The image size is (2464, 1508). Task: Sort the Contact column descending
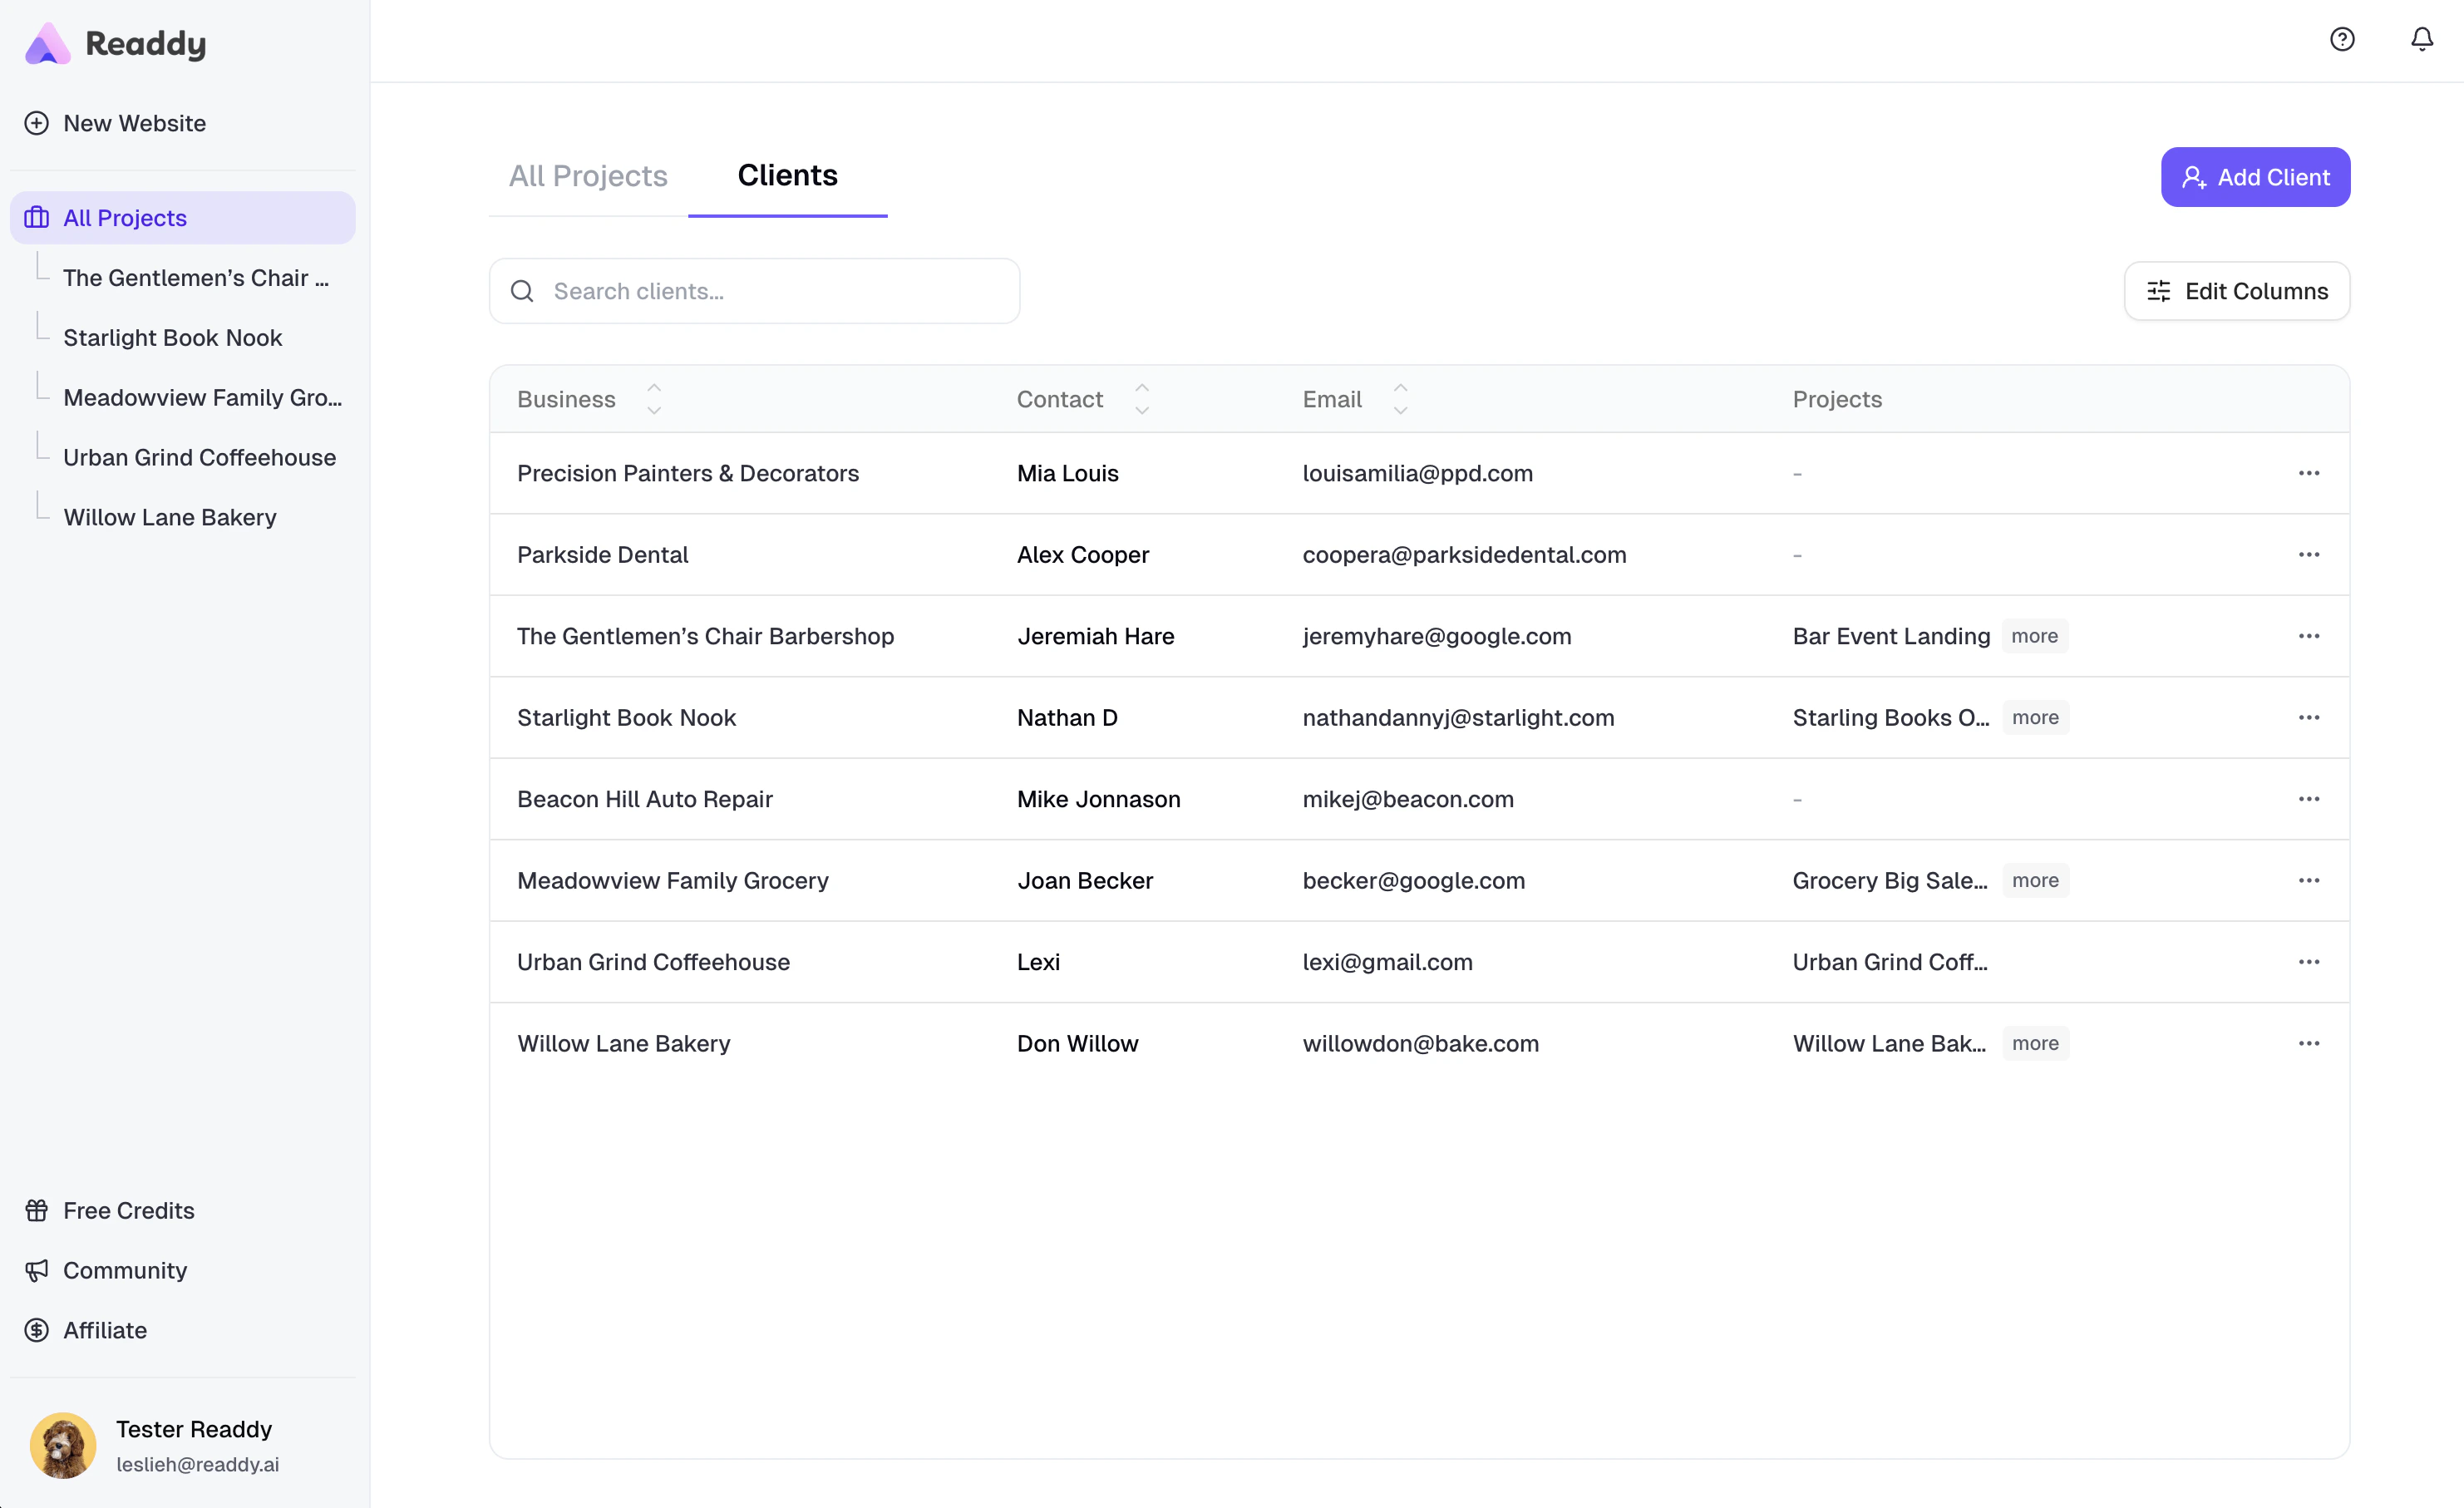pos(1143,409)
